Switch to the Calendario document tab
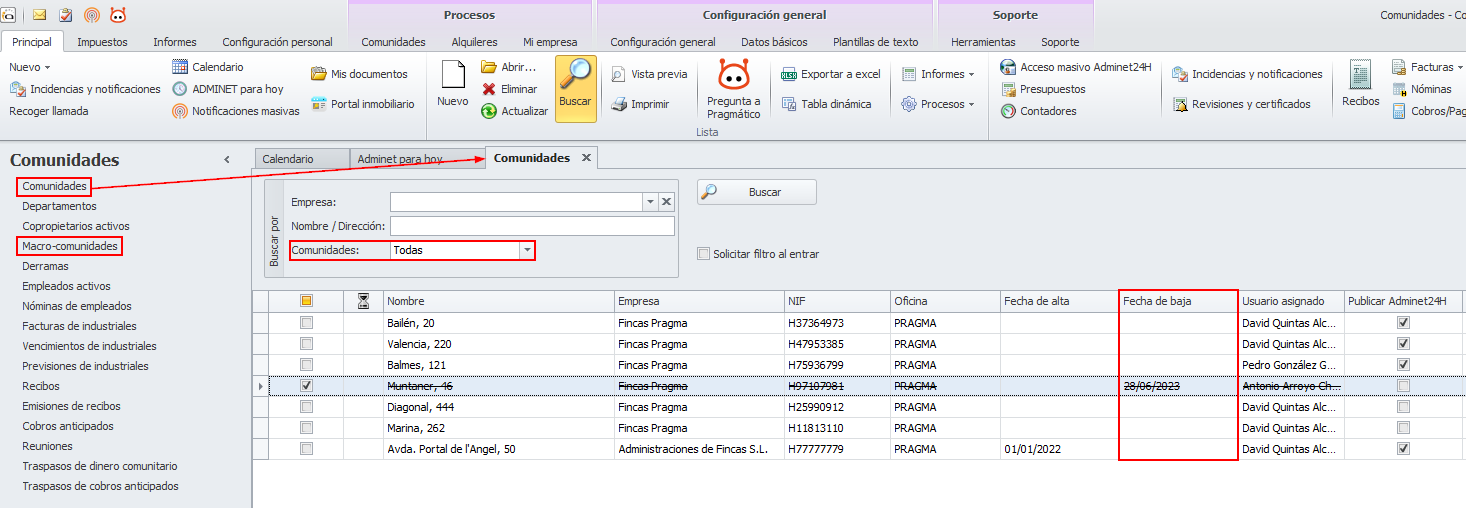 tap(287, 159)
